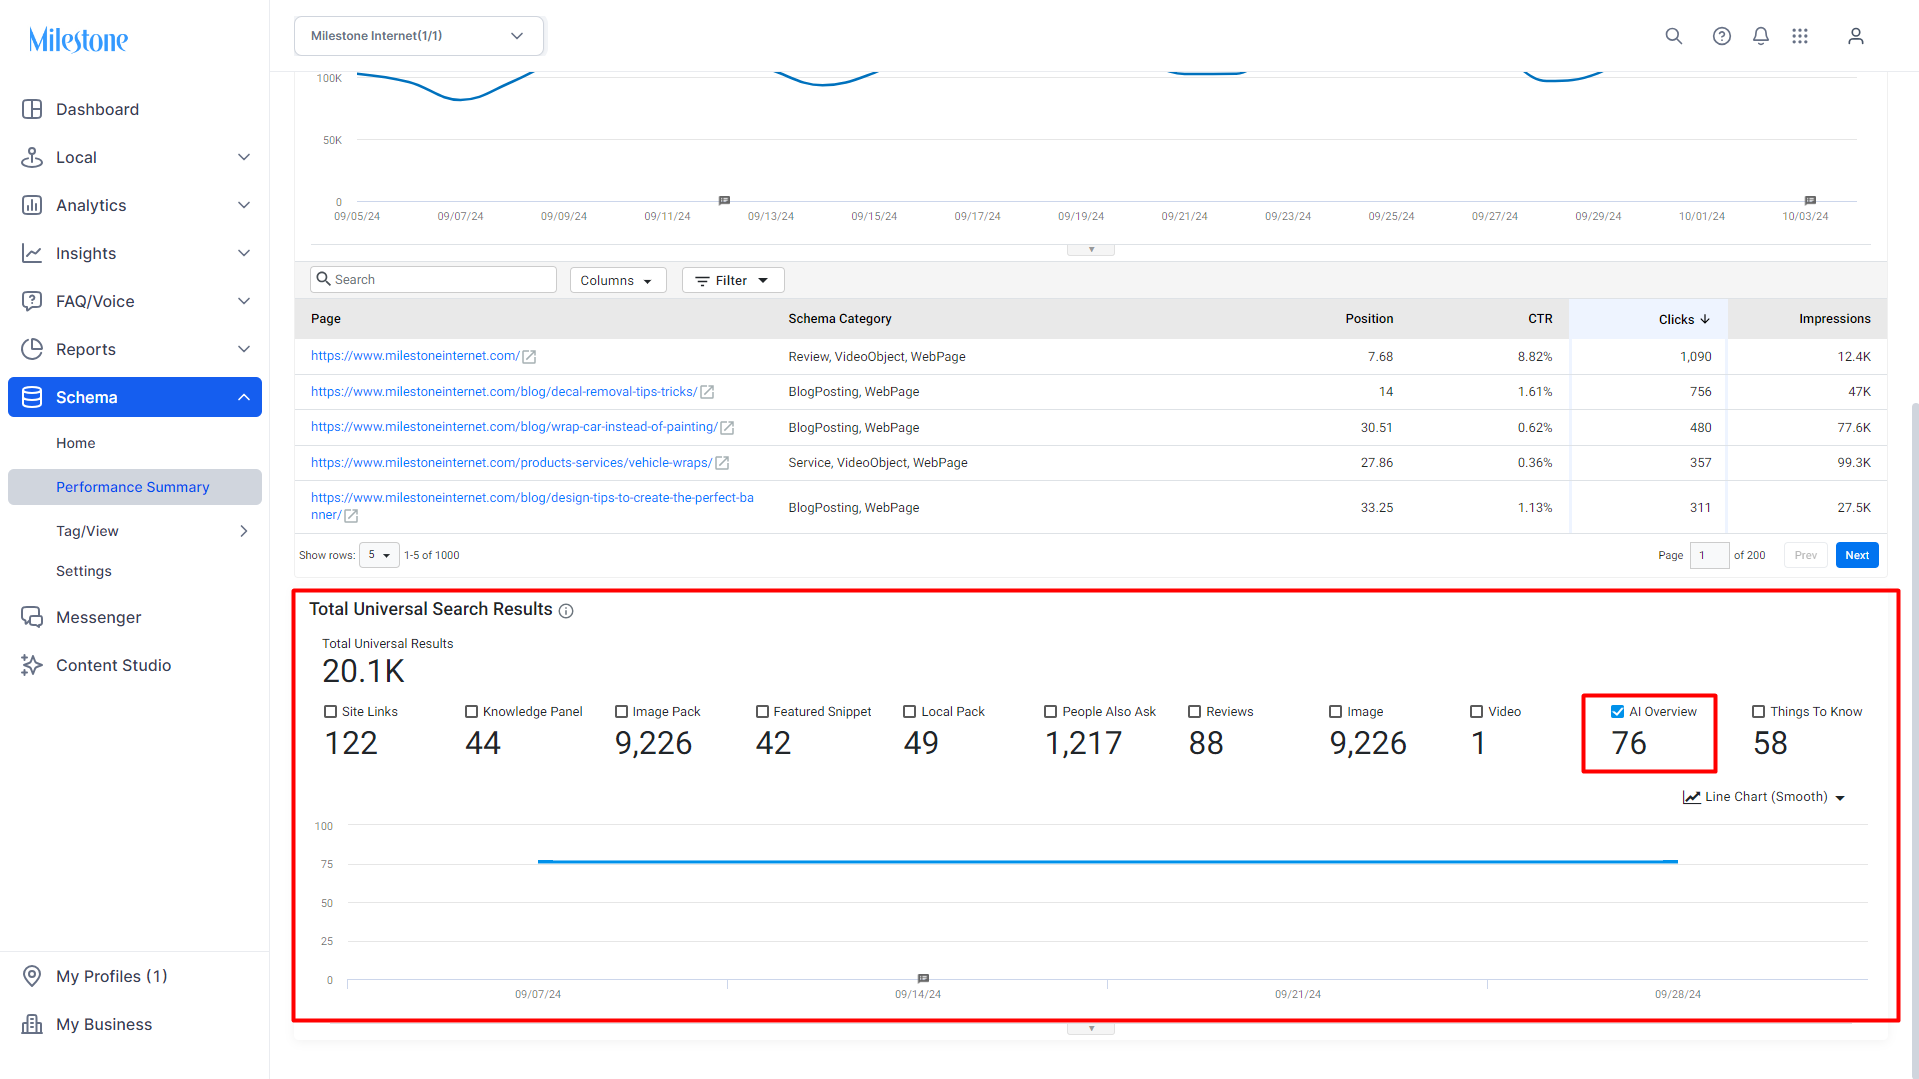The height and width of the screenshot is (1079, 1919).
Task: Click the Prev page button
Action: [1806, 555]
